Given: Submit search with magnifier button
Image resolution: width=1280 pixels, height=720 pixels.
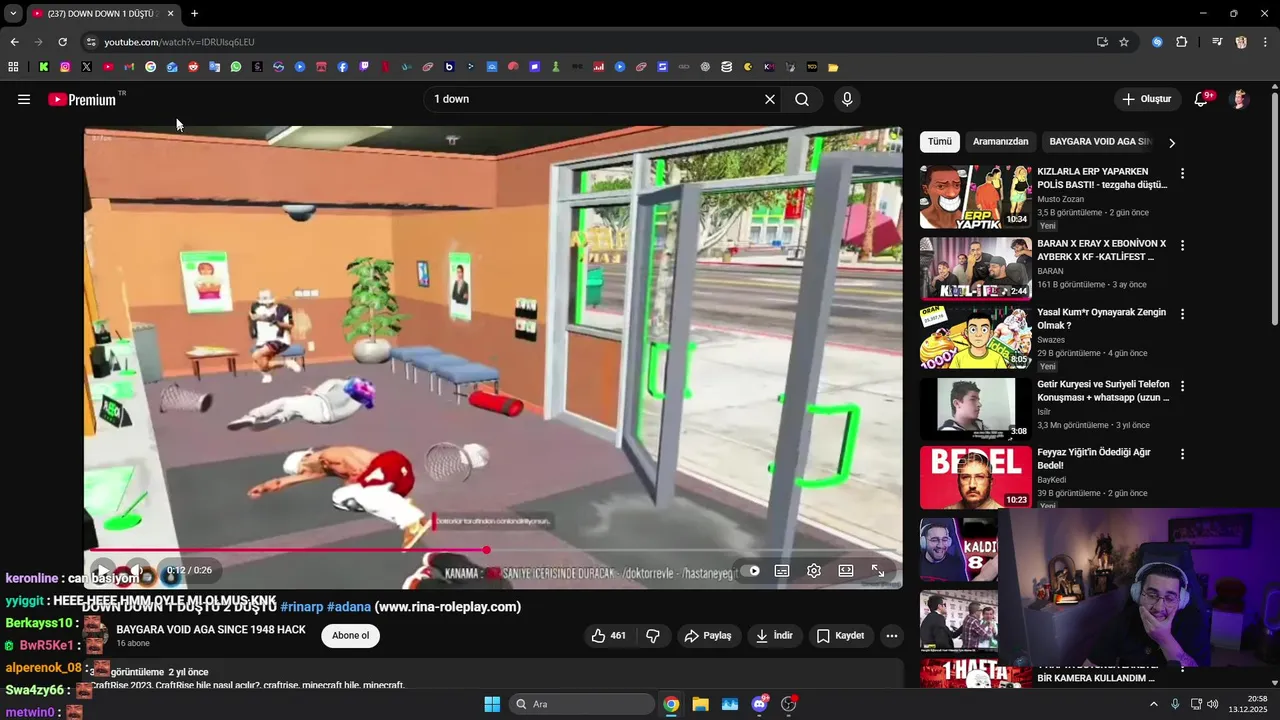Looking at the screenshot, I should (802, 99).
